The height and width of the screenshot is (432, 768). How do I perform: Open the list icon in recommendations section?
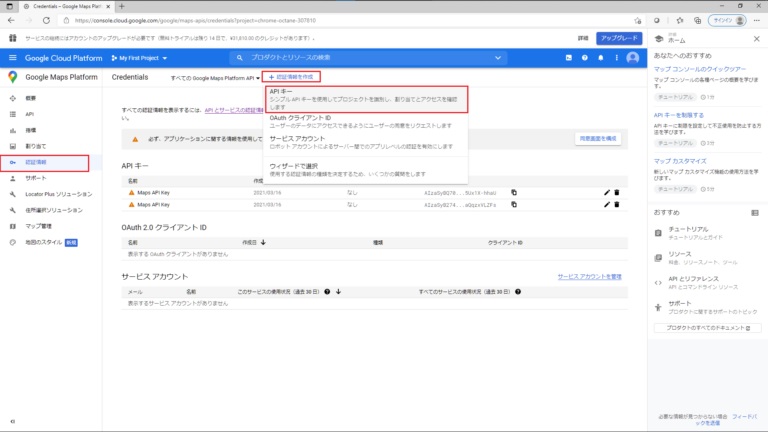pos(754,213)
